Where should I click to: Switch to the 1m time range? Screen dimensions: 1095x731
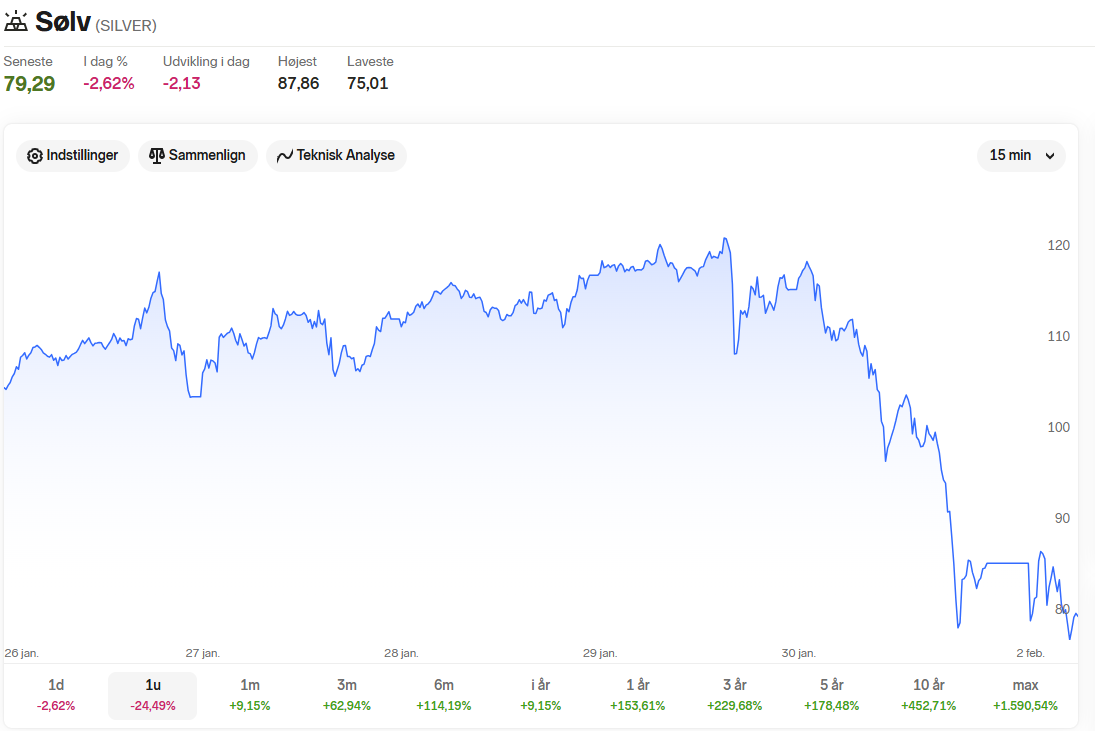coord(249,695)
